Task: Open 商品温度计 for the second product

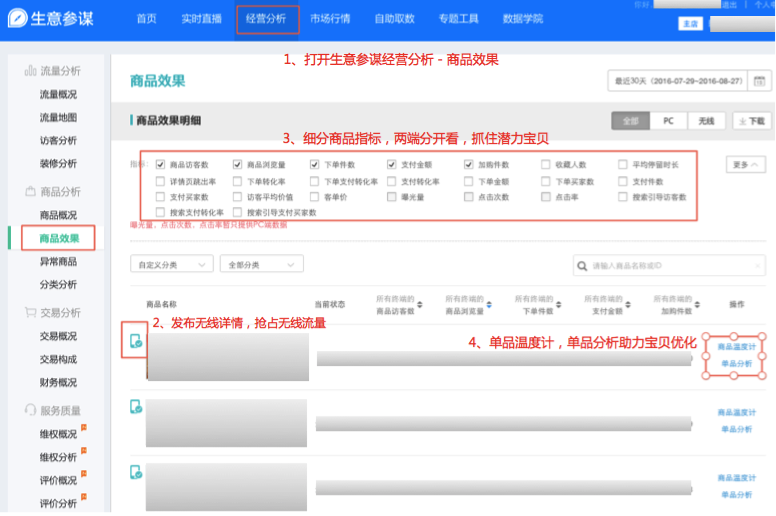Action: (x=736, y=412)
